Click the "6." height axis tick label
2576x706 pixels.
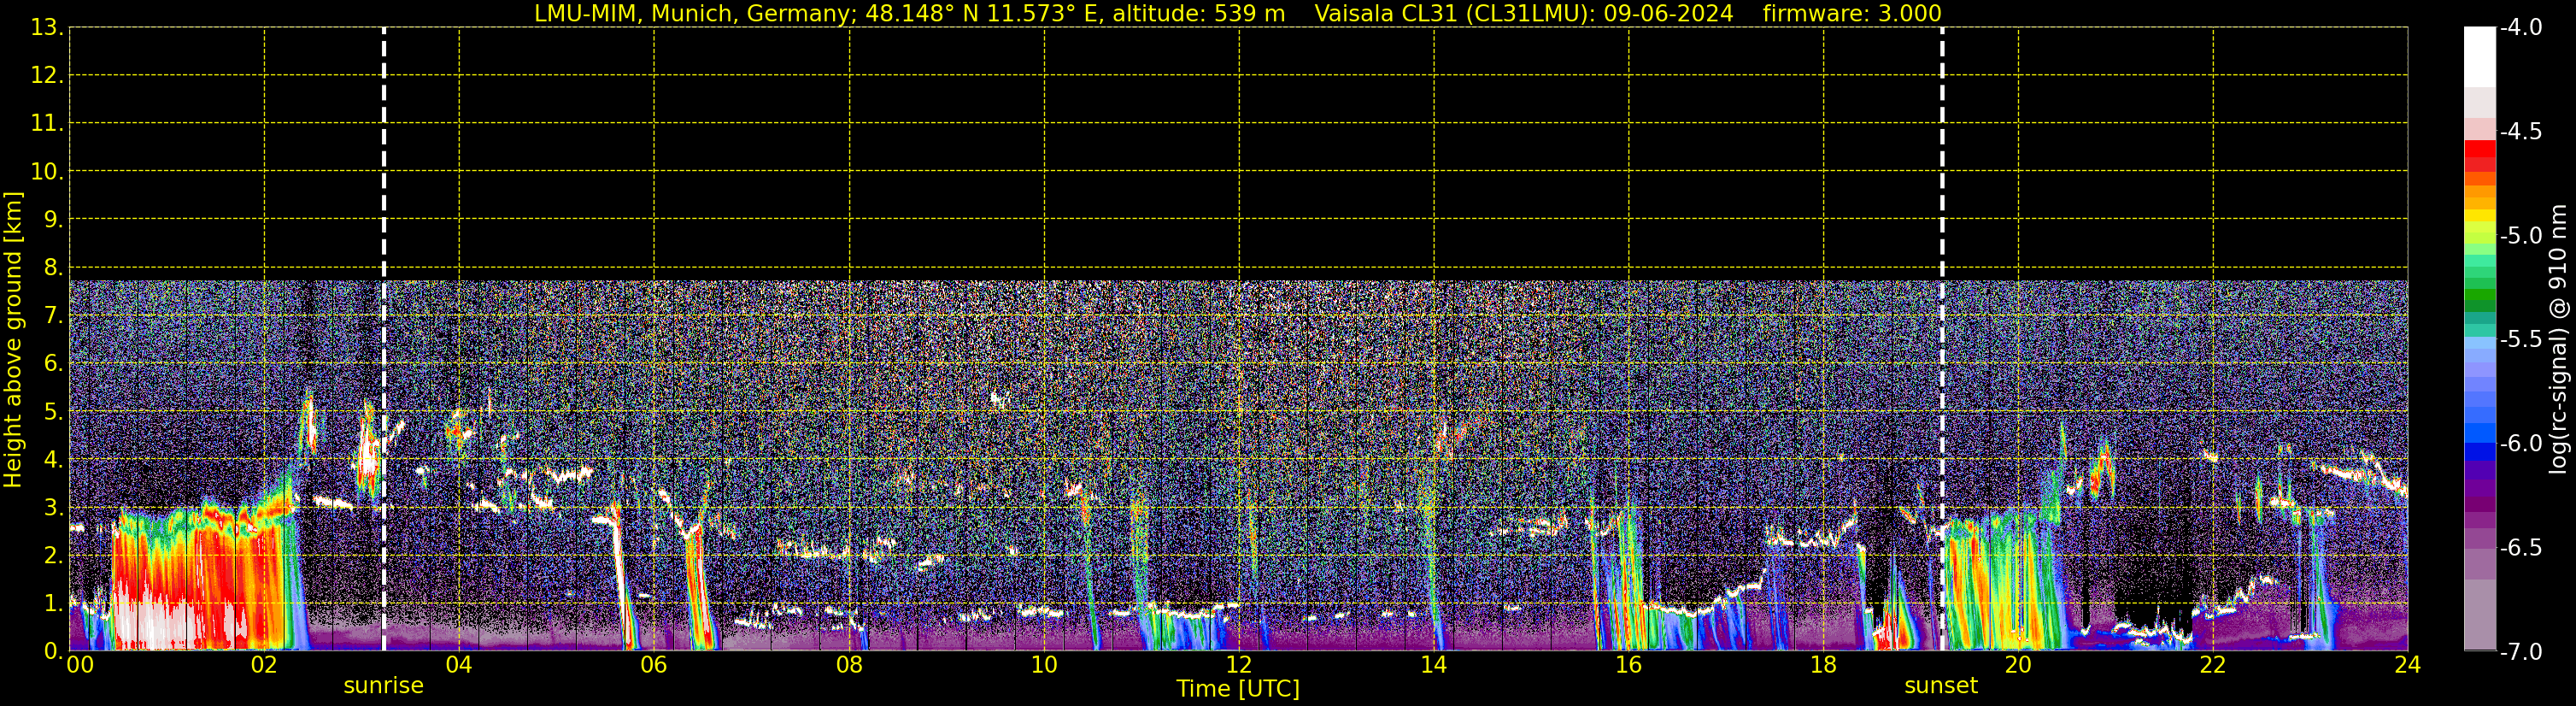pos(54,364)
